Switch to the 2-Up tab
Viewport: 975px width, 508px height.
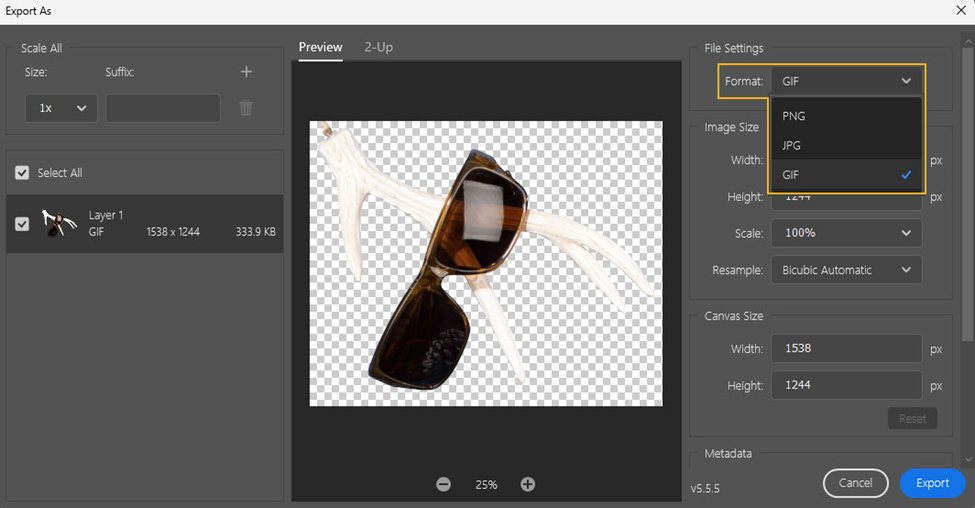(378, 47)
